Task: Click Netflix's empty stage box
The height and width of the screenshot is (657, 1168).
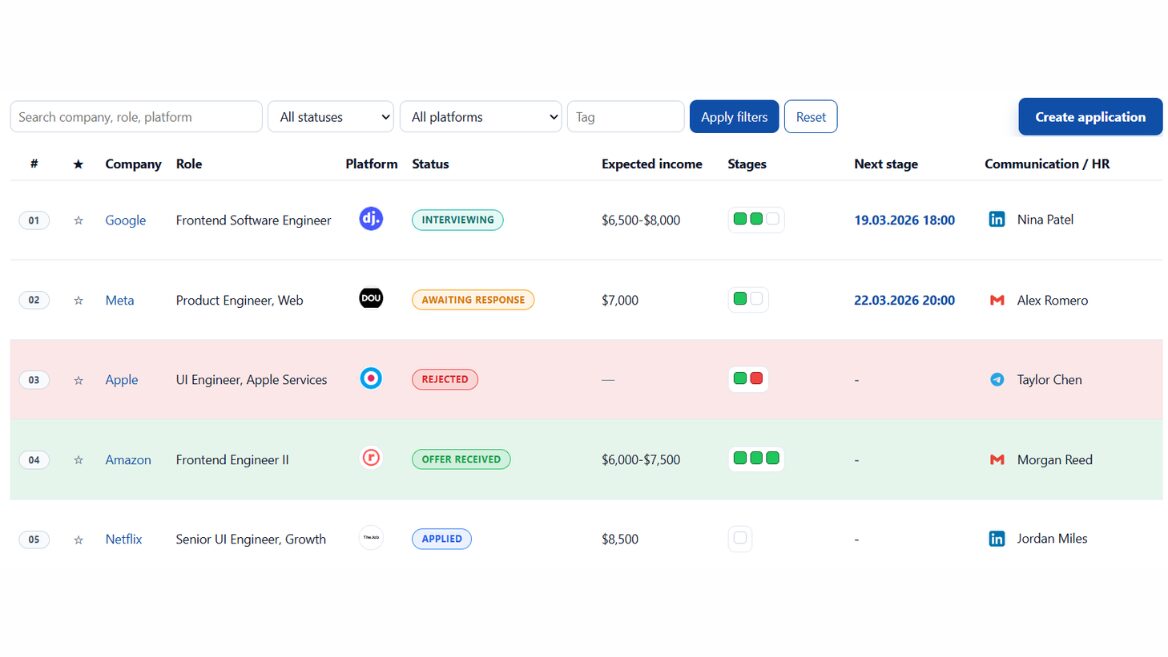Action: [x=740, y=538]
